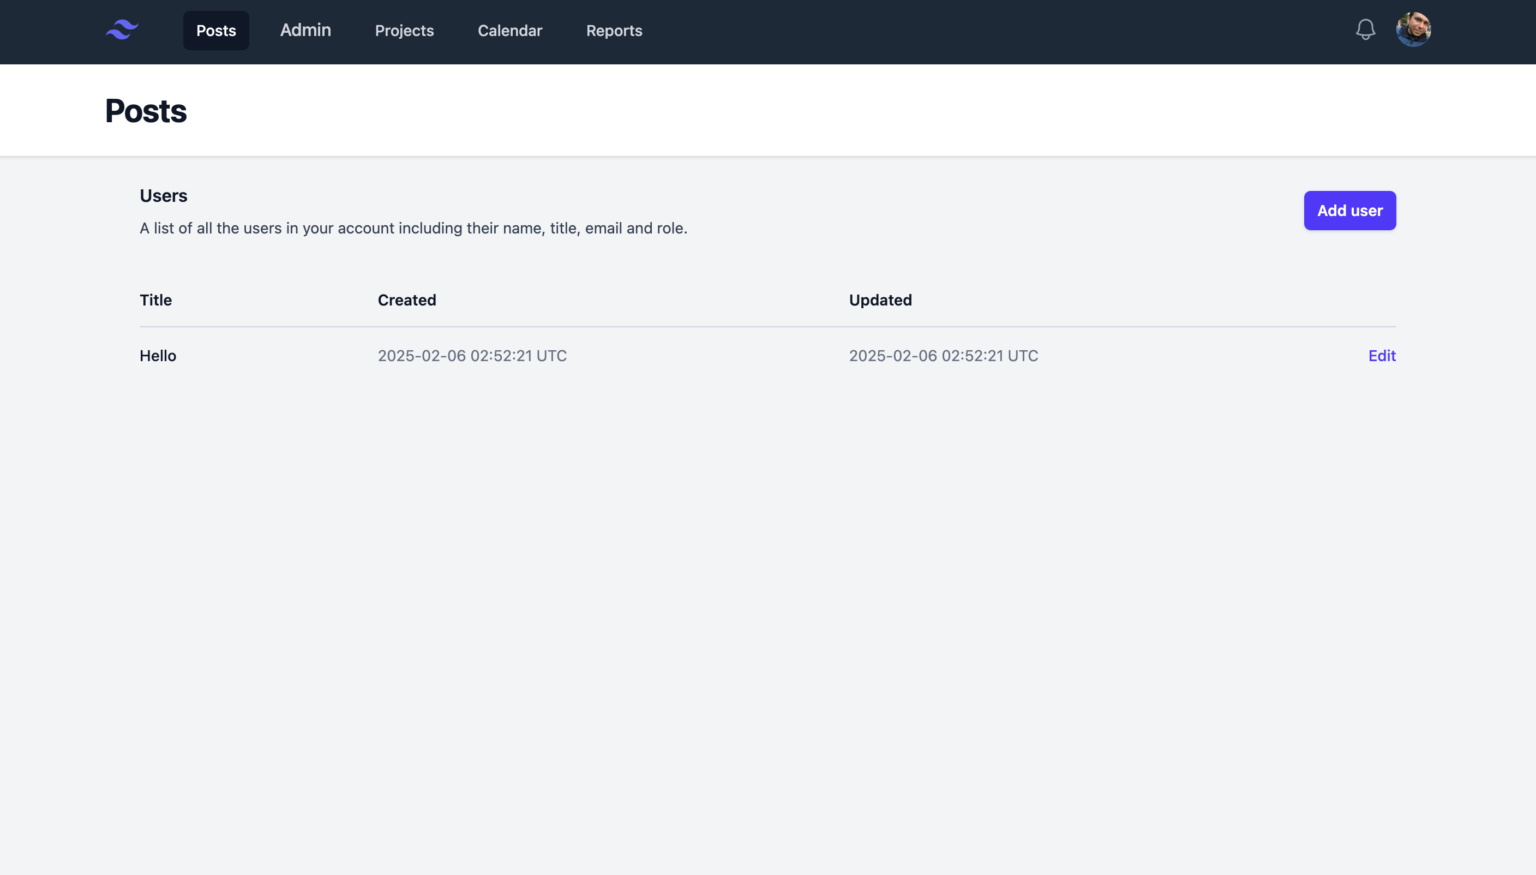Open the Projects nav item
The image size is (1536, 875).
pyautogui.click(x=404, y=31)
